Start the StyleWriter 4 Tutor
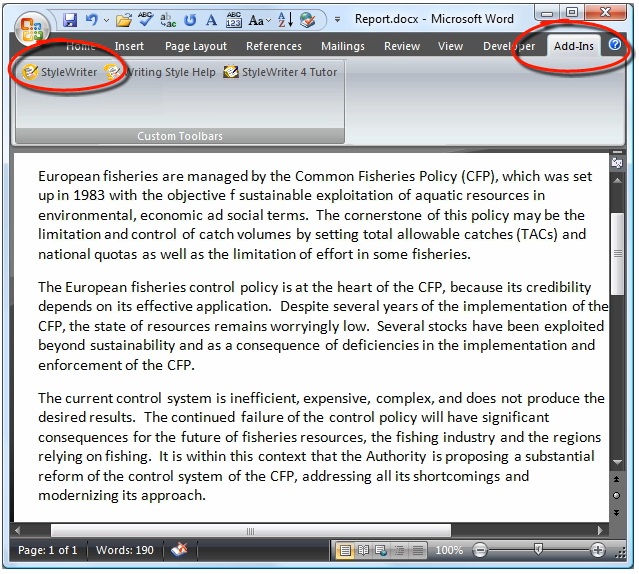Screen dimensions: 639x574 [x=280, y=72]
